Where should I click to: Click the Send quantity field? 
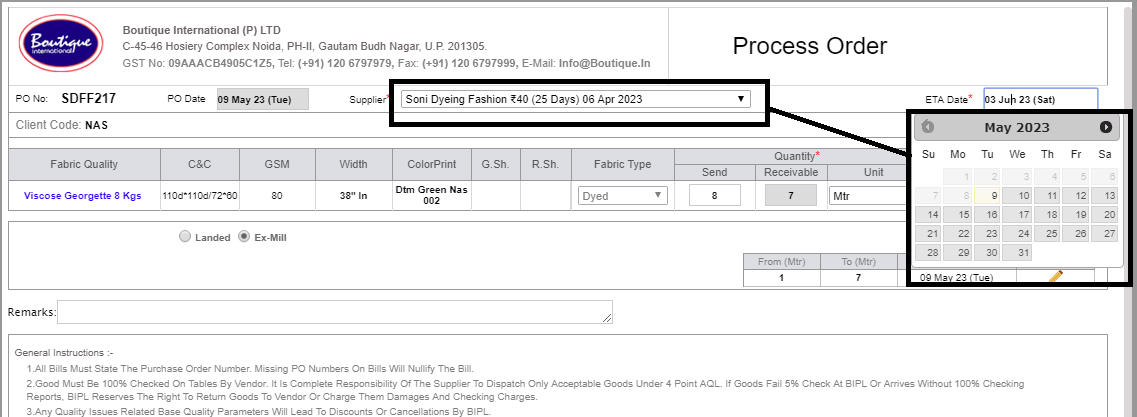coord(714,195)
